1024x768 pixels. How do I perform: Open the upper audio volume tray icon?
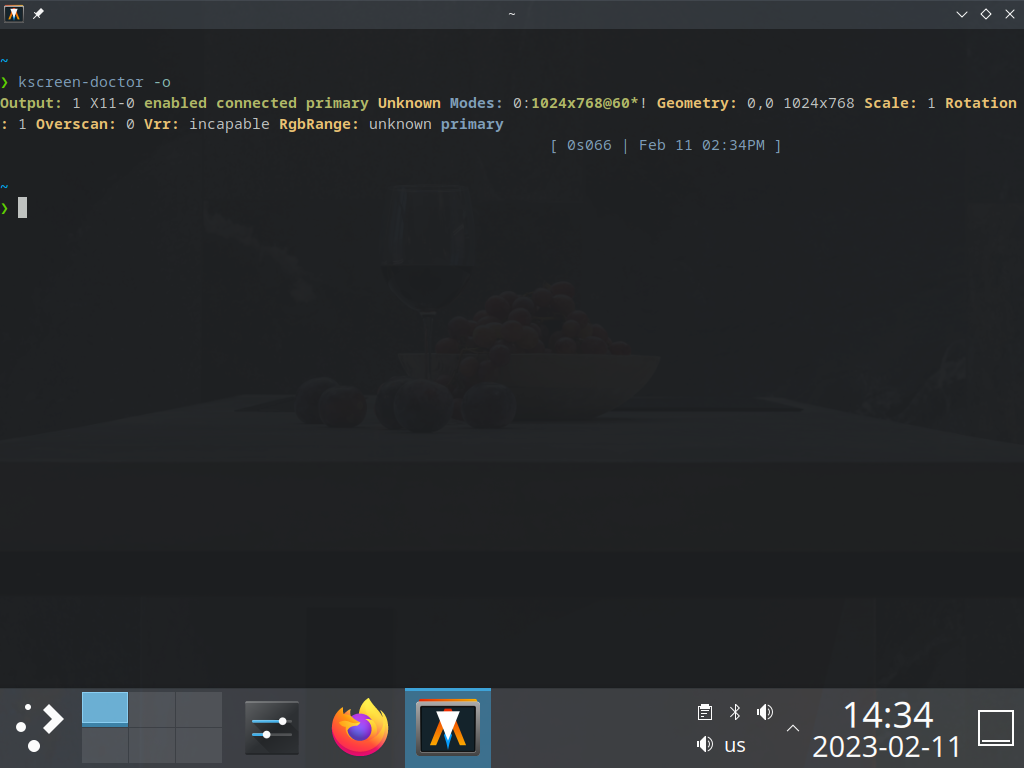pyautogui.click(x=765, y=712)
